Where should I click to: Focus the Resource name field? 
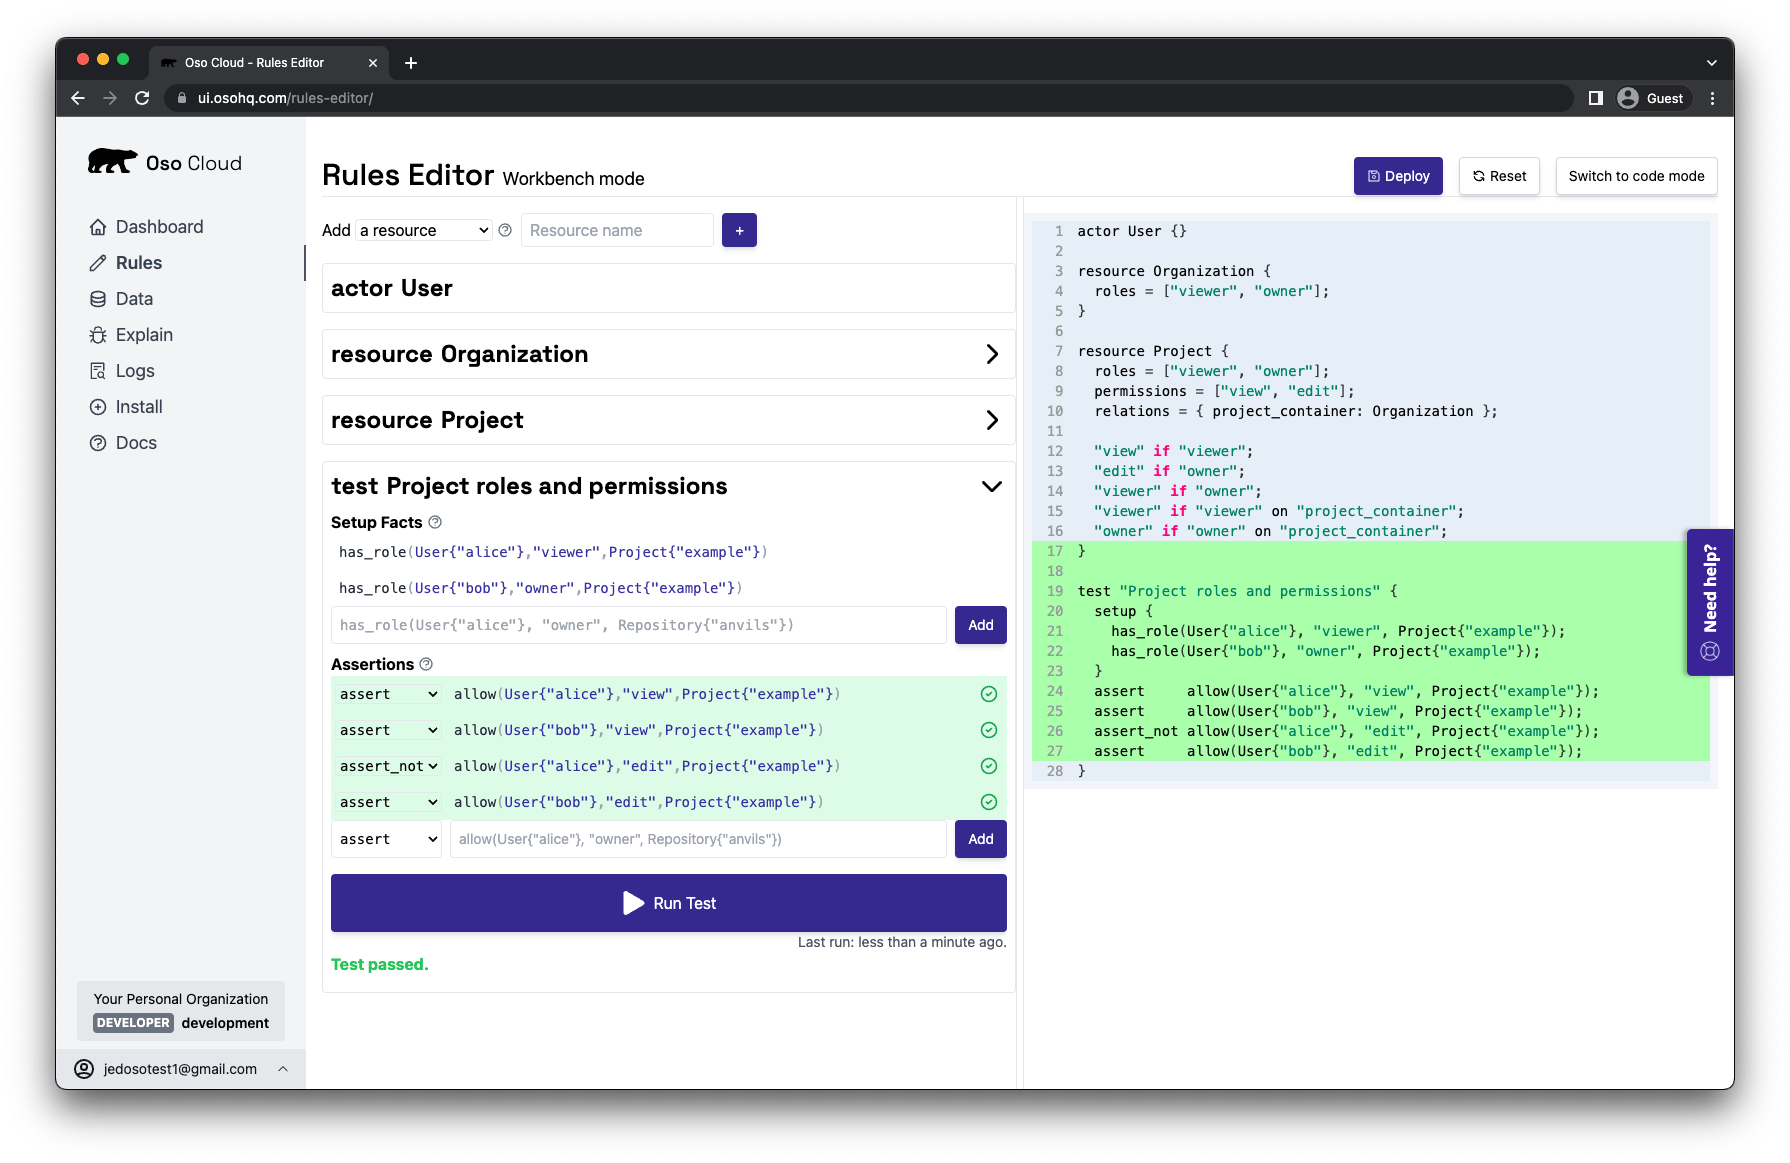click(617, 230)
